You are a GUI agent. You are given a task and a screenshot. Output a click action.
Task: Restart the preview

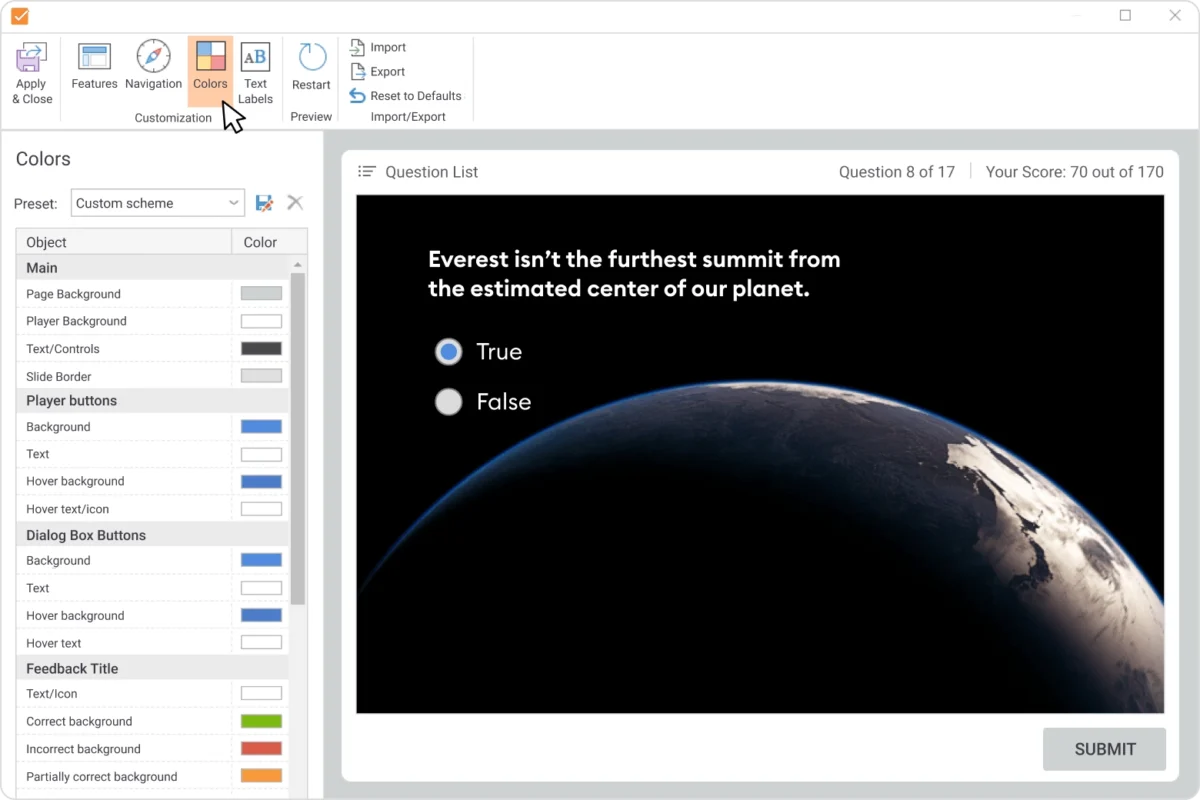pyautogui.click(x=311, y=68)
